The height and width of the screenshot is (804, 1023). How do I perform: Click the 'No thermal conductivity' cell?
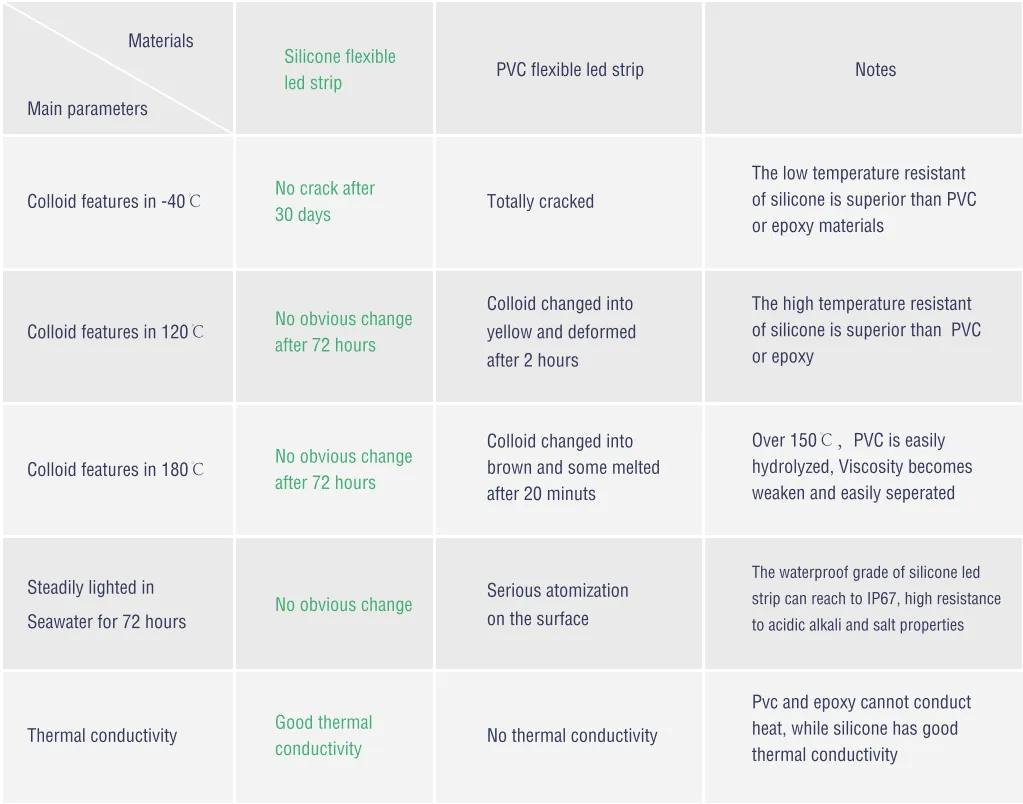[x=572, y=736]
